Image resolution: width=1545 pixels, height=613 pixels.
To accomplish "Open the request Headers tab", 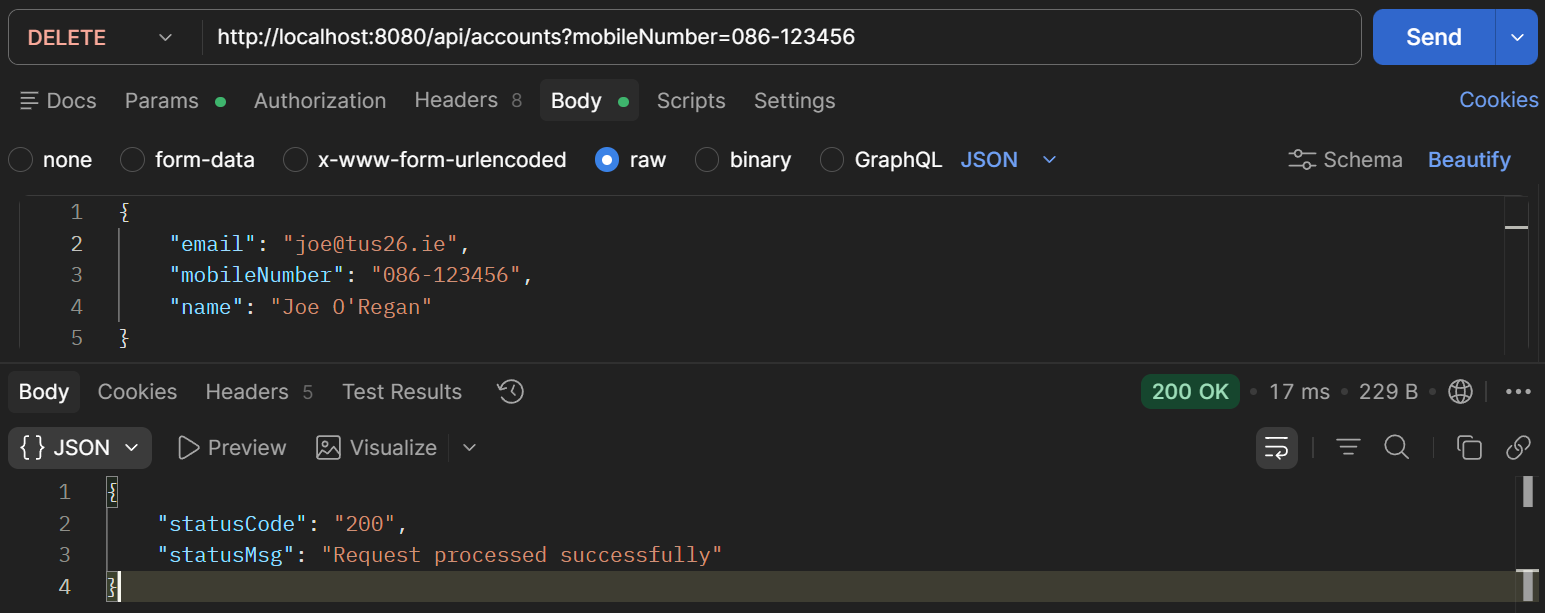I will (468, 100).
